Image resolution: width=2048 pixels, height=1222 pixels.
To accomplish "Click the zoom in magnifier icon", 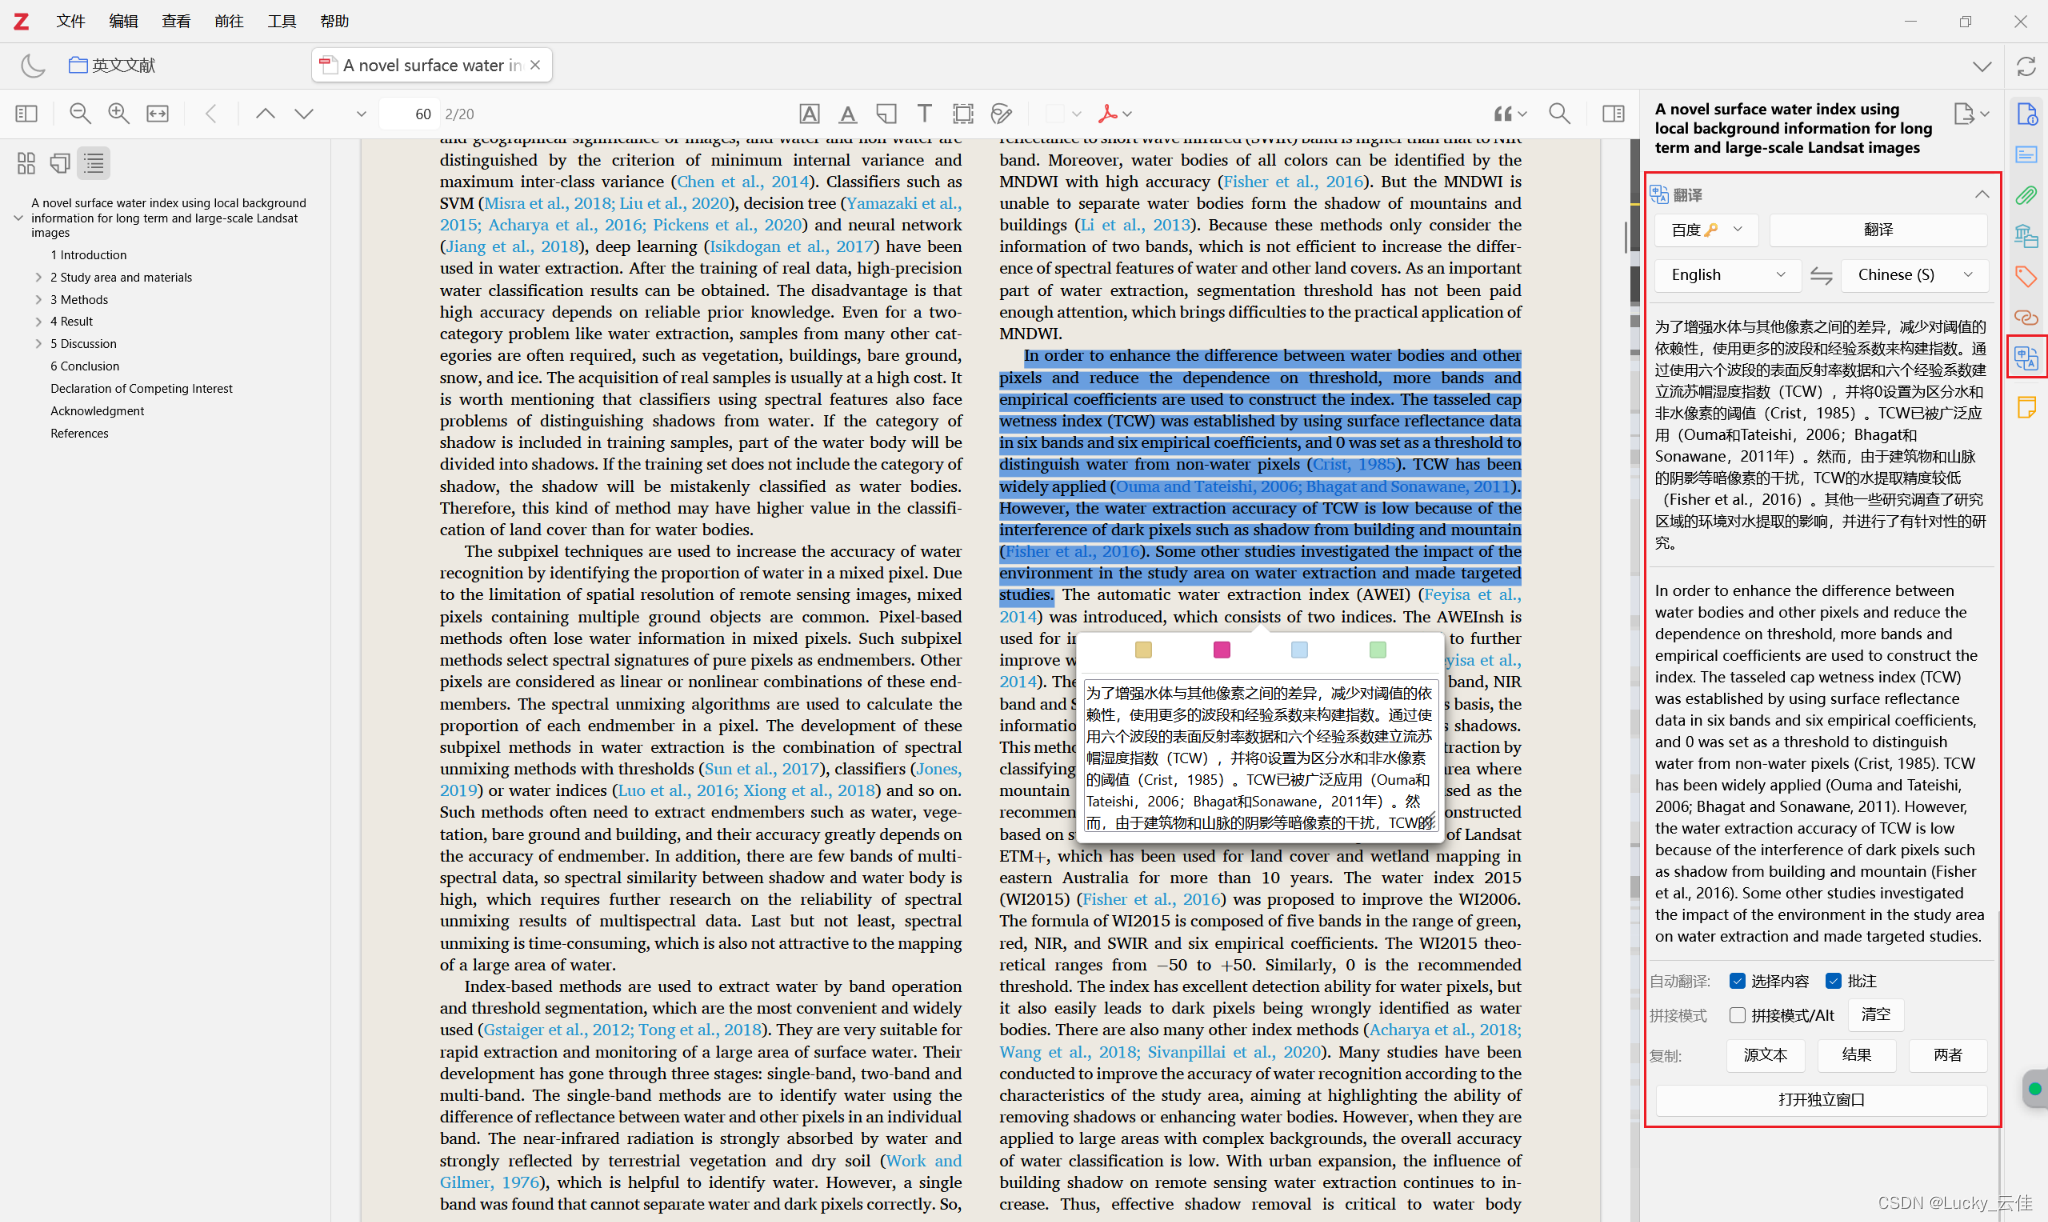I will (x=119, y=114).
